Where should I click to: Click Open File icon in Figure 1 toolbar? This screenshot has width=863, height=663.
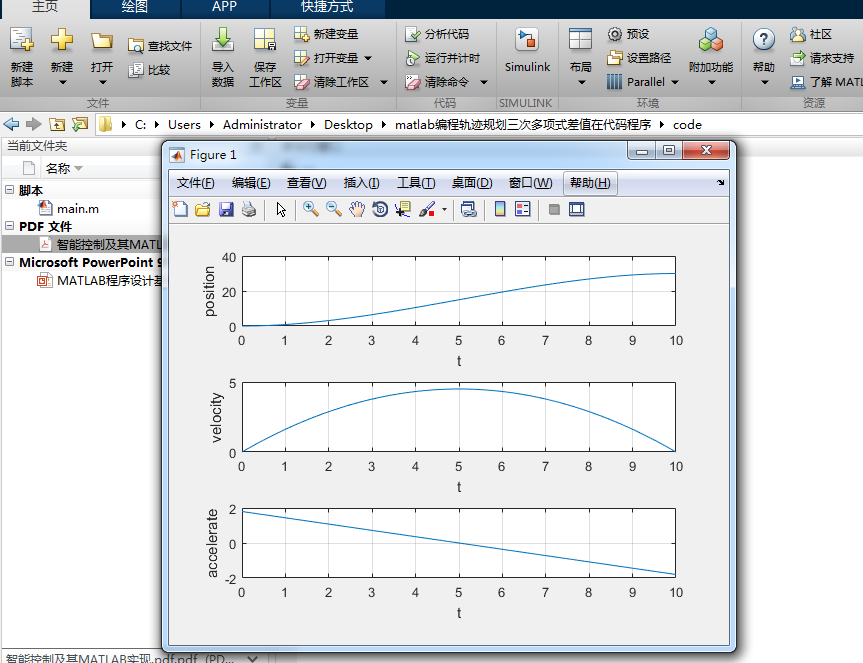click(x=203, y=210)
